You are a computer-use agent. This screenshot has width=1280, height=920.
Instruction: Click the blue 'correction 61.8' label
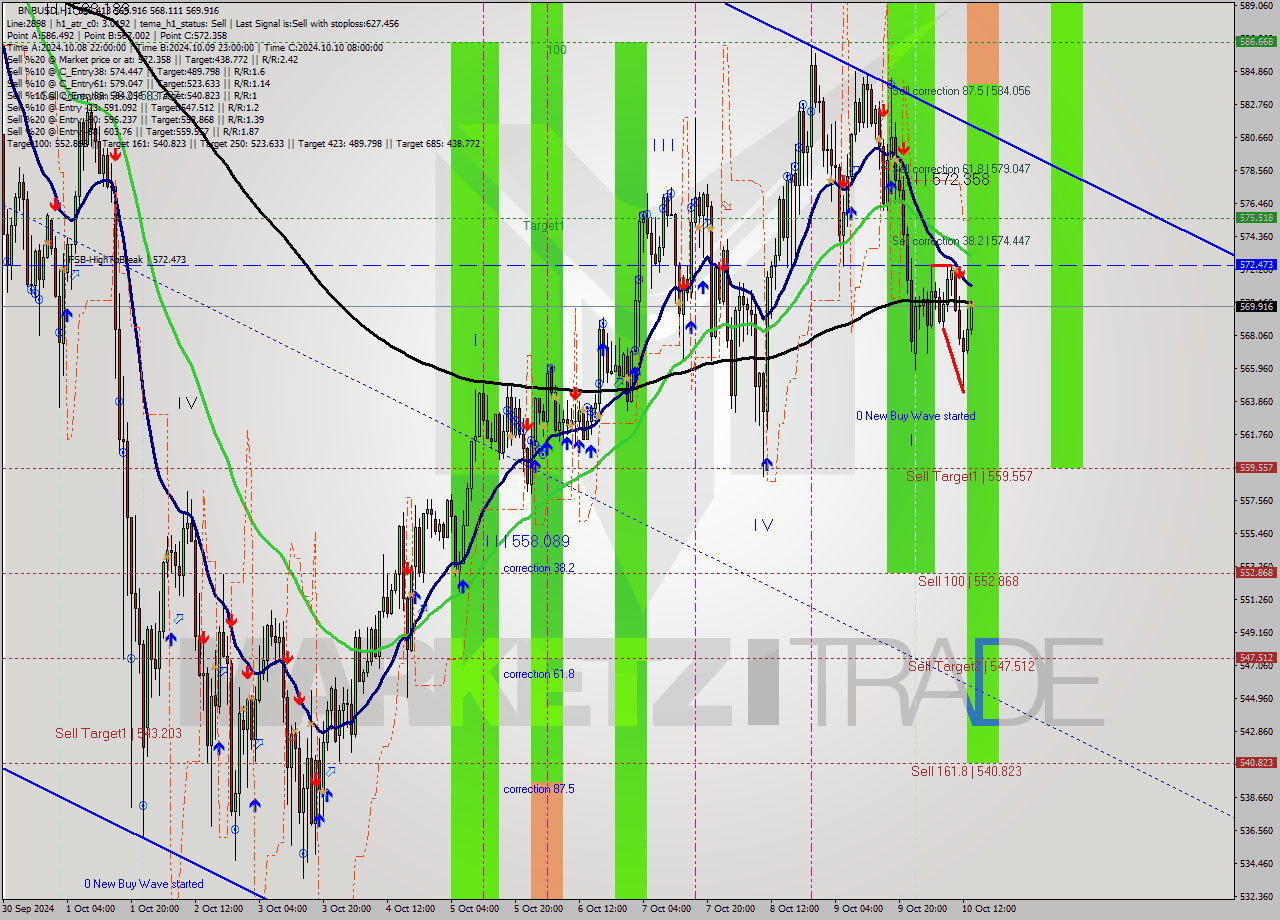click(x=539, y=674)
